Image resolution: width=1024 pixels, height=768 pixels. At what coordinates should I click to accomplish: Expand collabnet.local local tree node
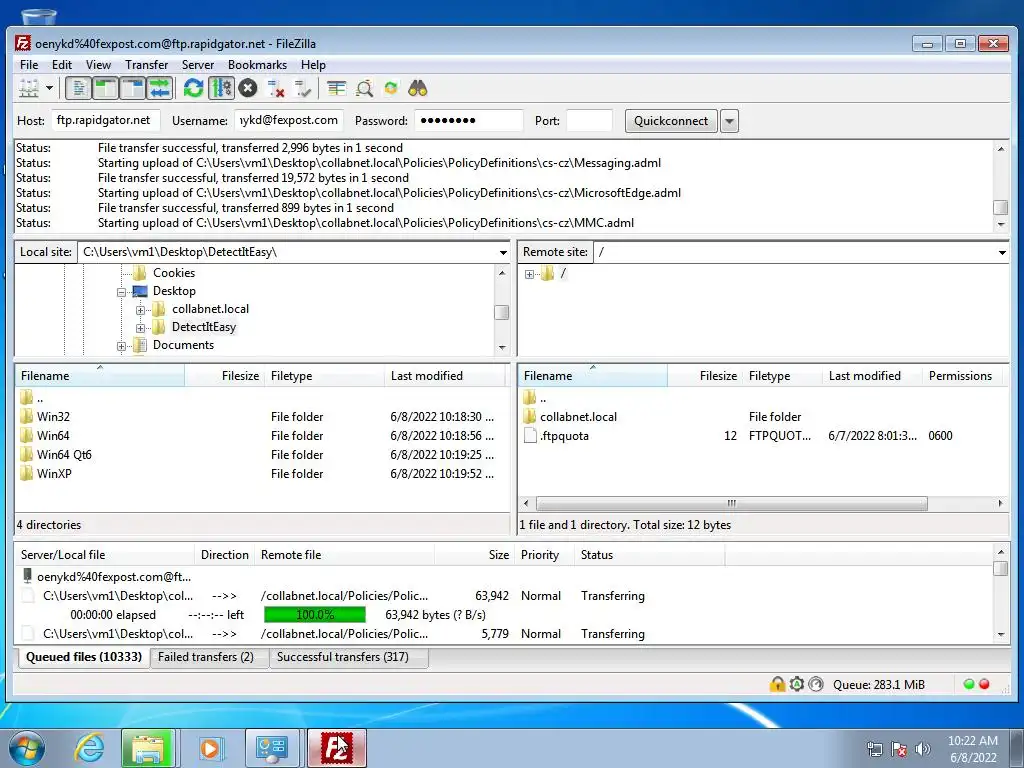coord(140,310)
